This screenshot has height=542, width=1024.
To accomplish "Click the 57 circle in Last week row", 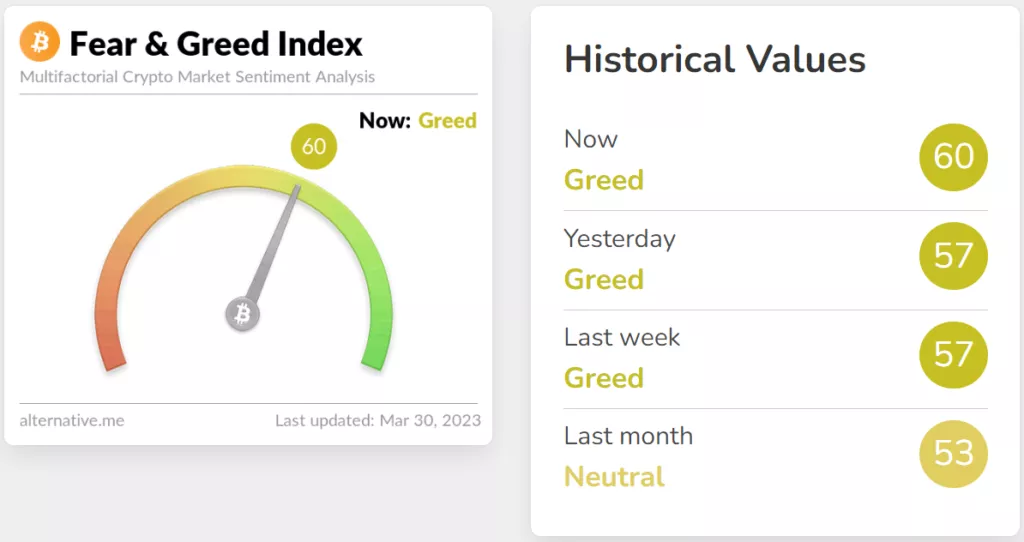I will (x=953, y=355).
